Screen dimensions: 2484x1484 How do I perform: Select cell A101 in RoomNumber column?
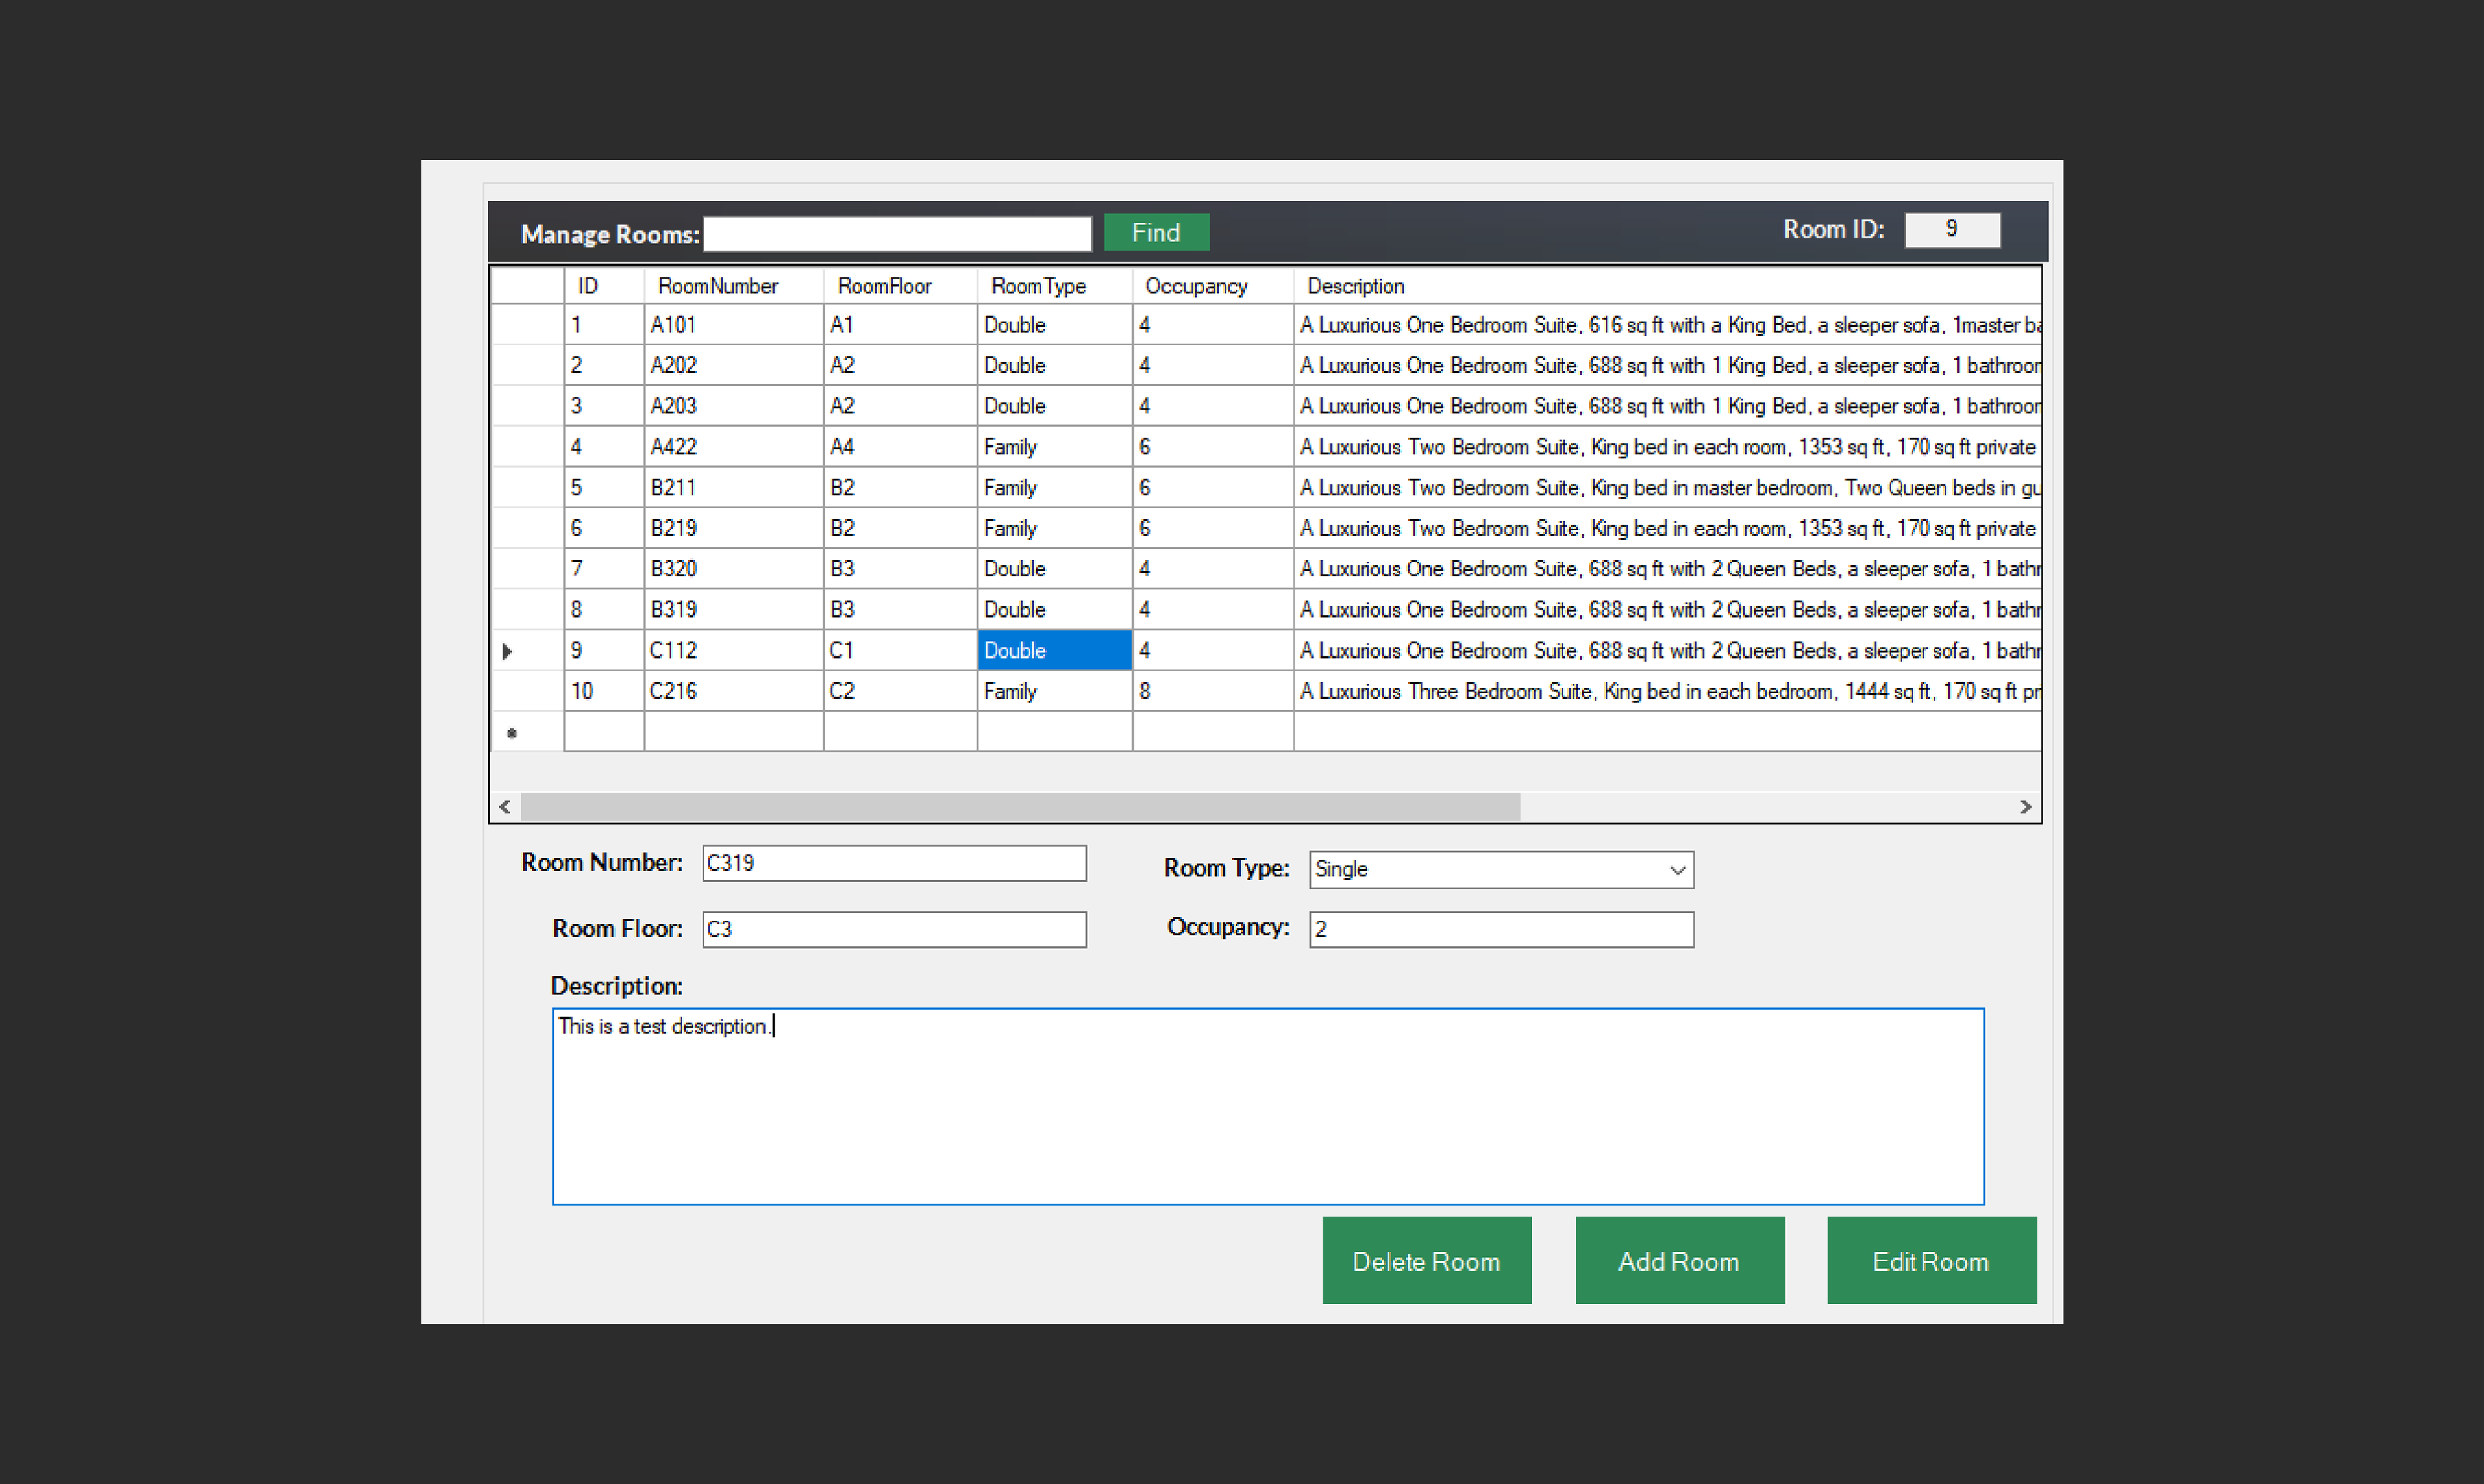coord(733,324)
